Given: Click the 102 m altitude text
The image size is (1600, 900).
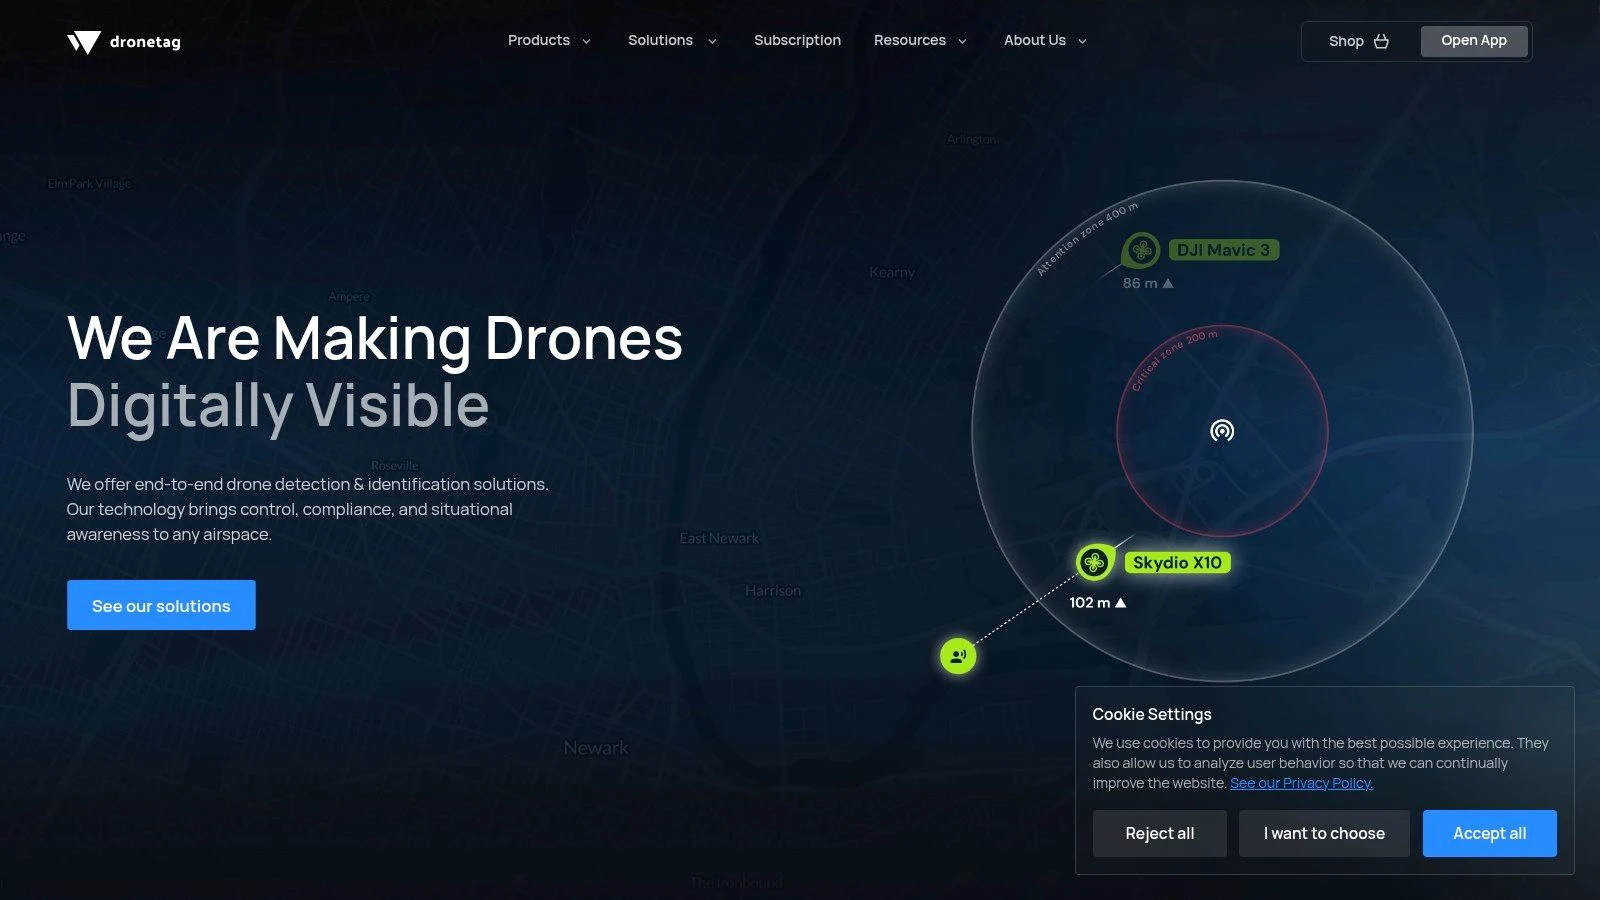Looking at the screenshot, I should pyautogui.click(x=1089, y=602).
